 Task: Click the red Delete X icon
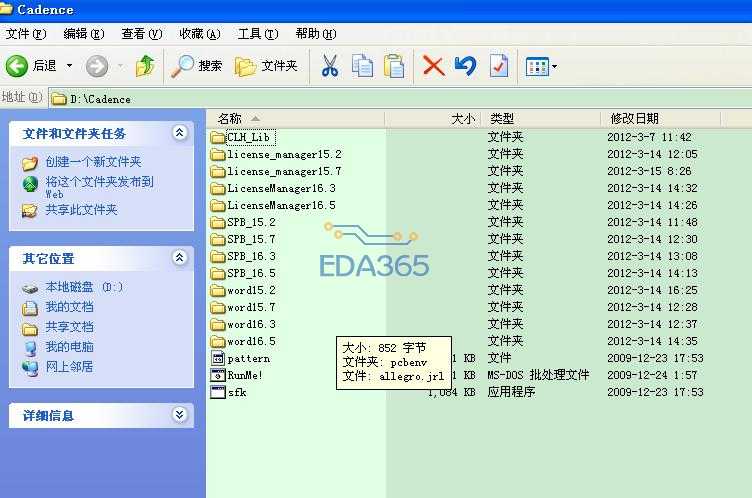tap(434, 66)
